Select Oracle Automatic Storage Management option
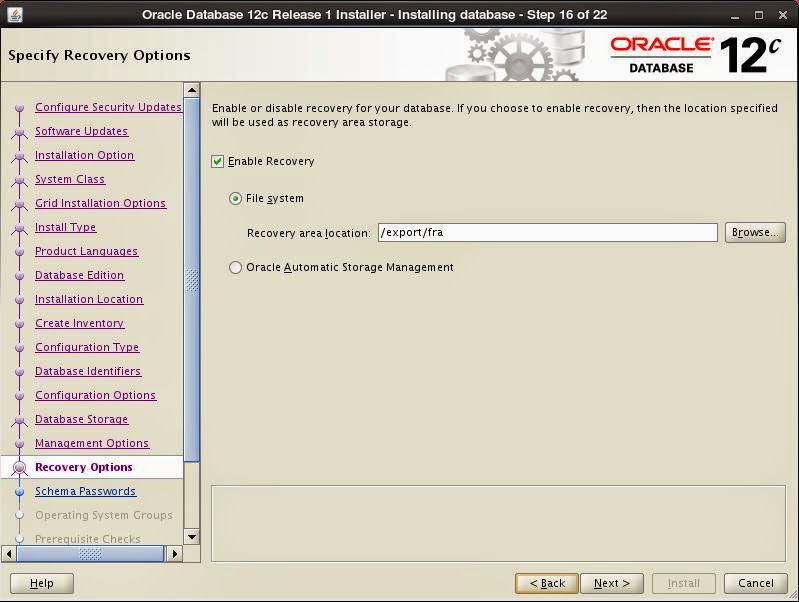 pos(235,267)
